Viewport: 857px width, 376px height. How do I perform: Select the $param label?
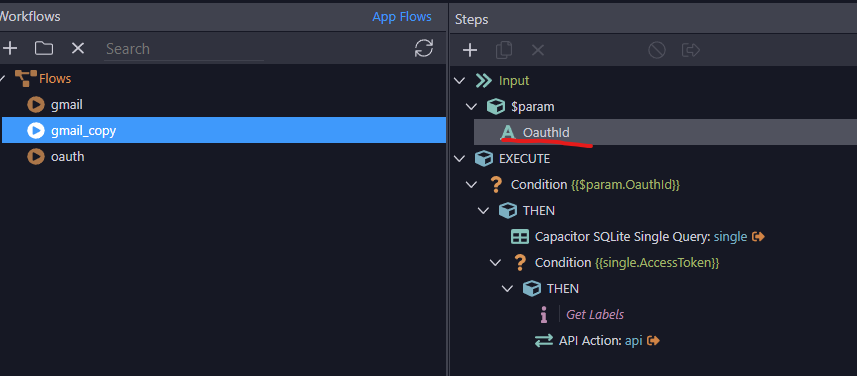(x=532, y=107)
